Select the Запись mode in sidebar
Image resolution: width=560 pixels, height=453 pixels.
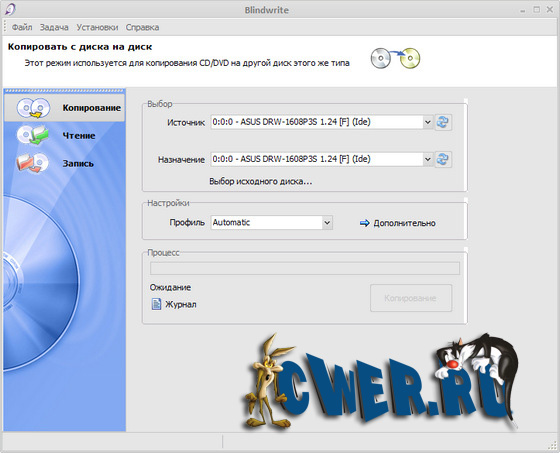(64, 163)
